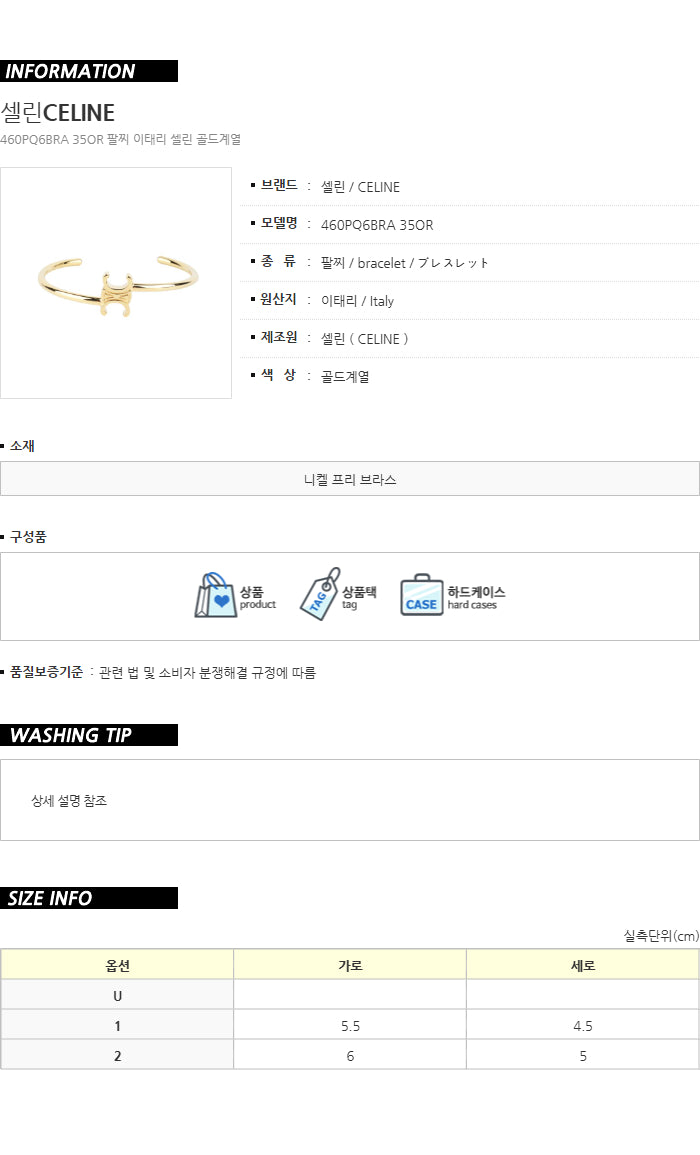Click the 세로 column header
This screenshot has height=1155, width=700.
[583, 965]
